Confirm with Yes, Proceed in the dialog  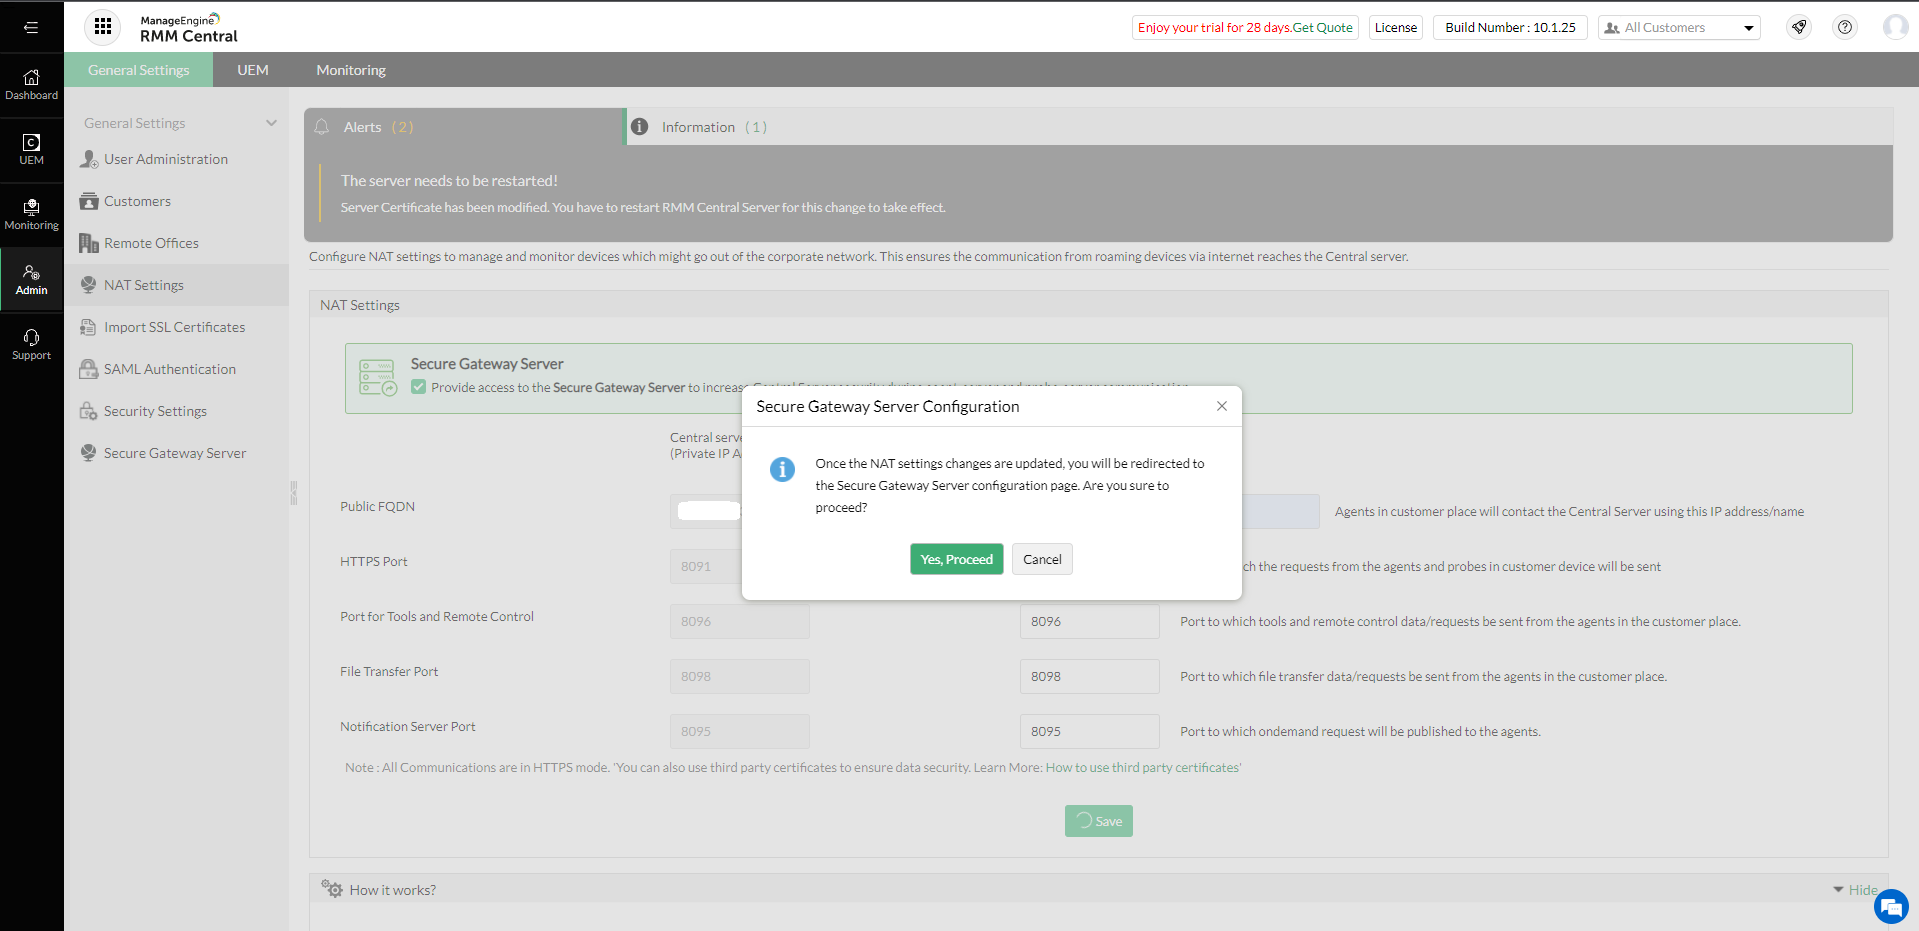point(956,559)
